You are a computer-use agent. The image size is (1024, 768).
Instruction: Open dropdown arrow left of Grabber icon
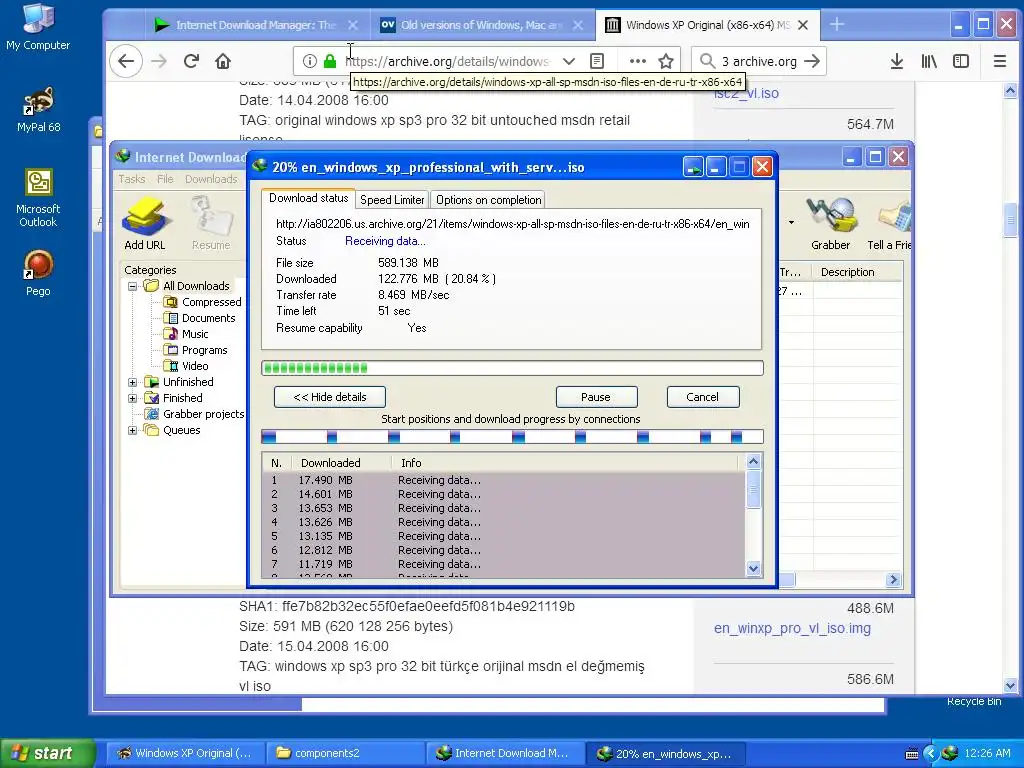coord(792,223)
